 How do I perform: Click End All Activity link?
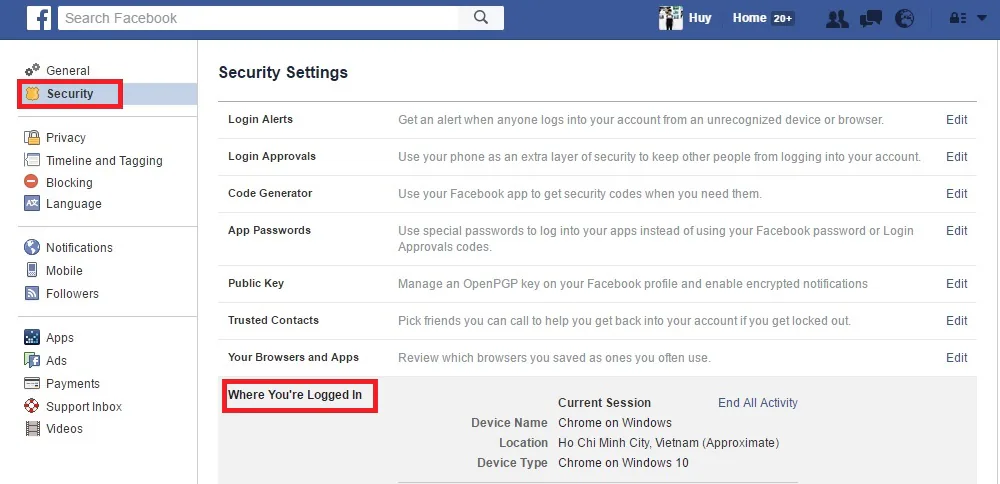pos(758,402)
